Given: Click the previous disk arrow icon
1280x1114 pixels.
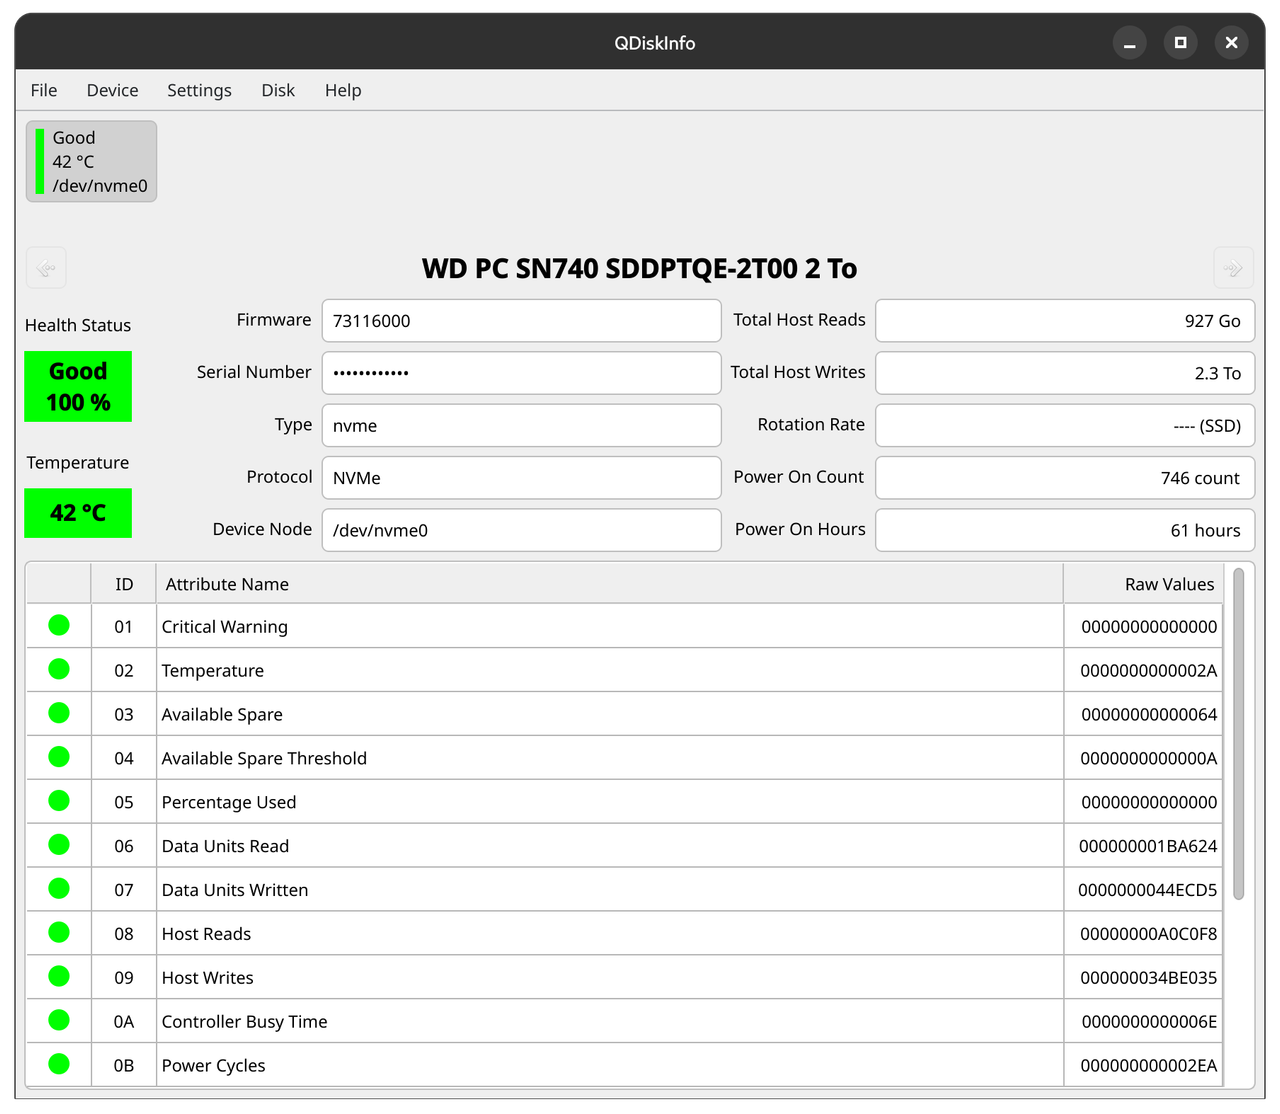Looking at the screenshot, I should point(46,268).
